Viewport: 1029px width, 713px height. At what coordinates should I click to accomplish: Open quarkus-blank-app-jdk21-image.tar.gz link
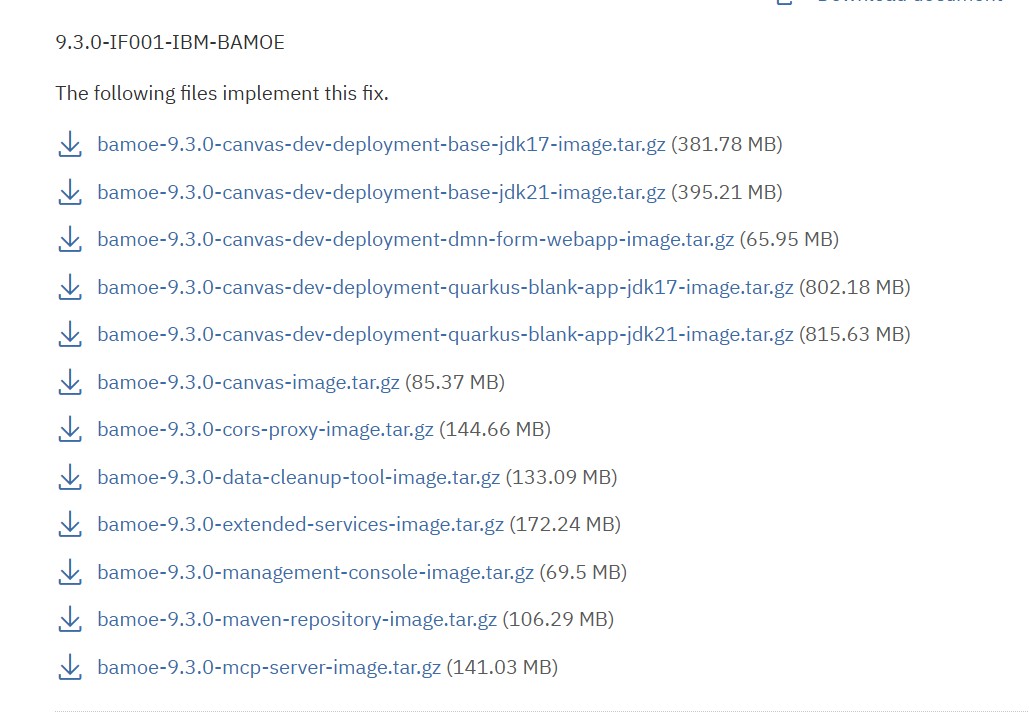click(x=445, y=334)
